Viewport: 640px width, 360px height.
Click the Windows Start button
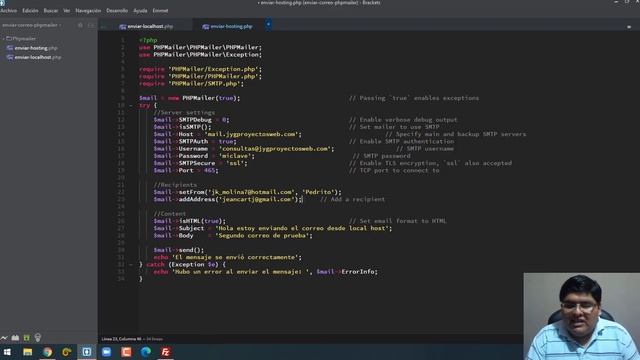click(7, 352)
